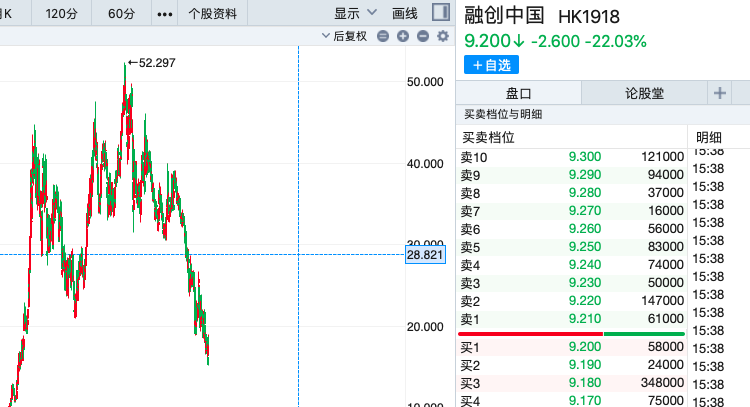The height and width of the screenshot is (407, 750).
Task: Open 个股资料 stock info tab
Action: pyautogui.click(x=213, y=13)
